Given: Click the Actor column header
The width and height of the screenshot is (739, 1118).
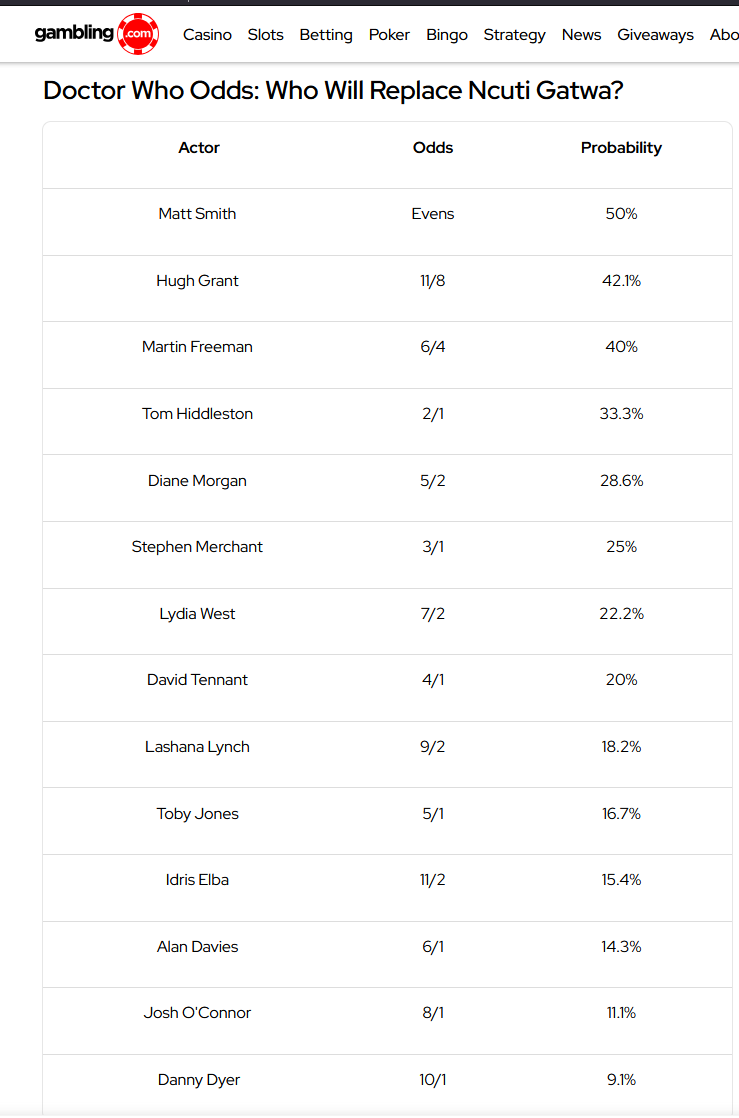Looking at the screenshot, I should tap(199, 148).
